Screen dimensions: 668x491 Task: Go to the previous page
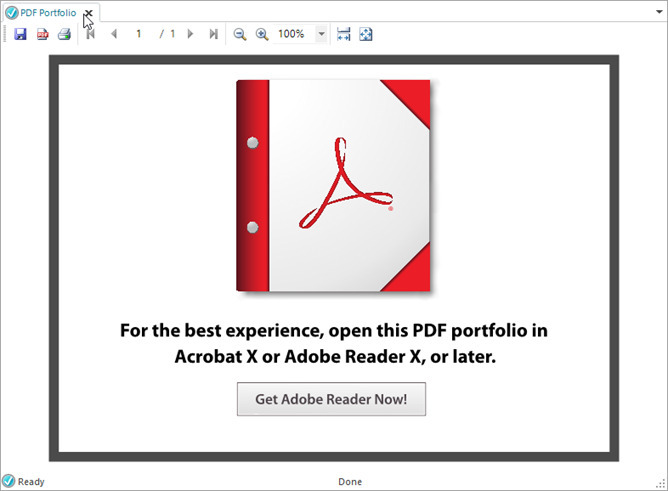point(114,34)
